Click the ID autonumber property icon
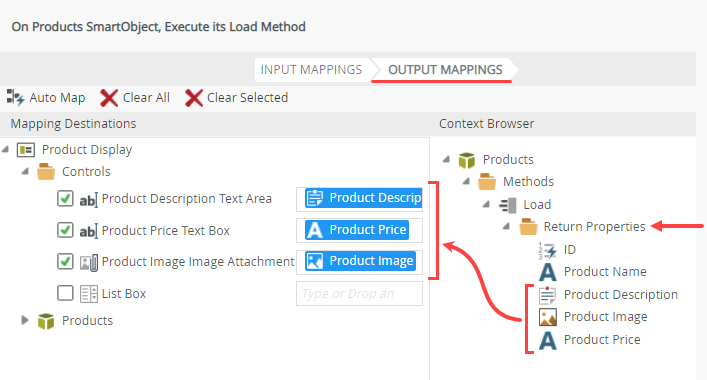The image size is (707, 380). click(x=547, y=250)
